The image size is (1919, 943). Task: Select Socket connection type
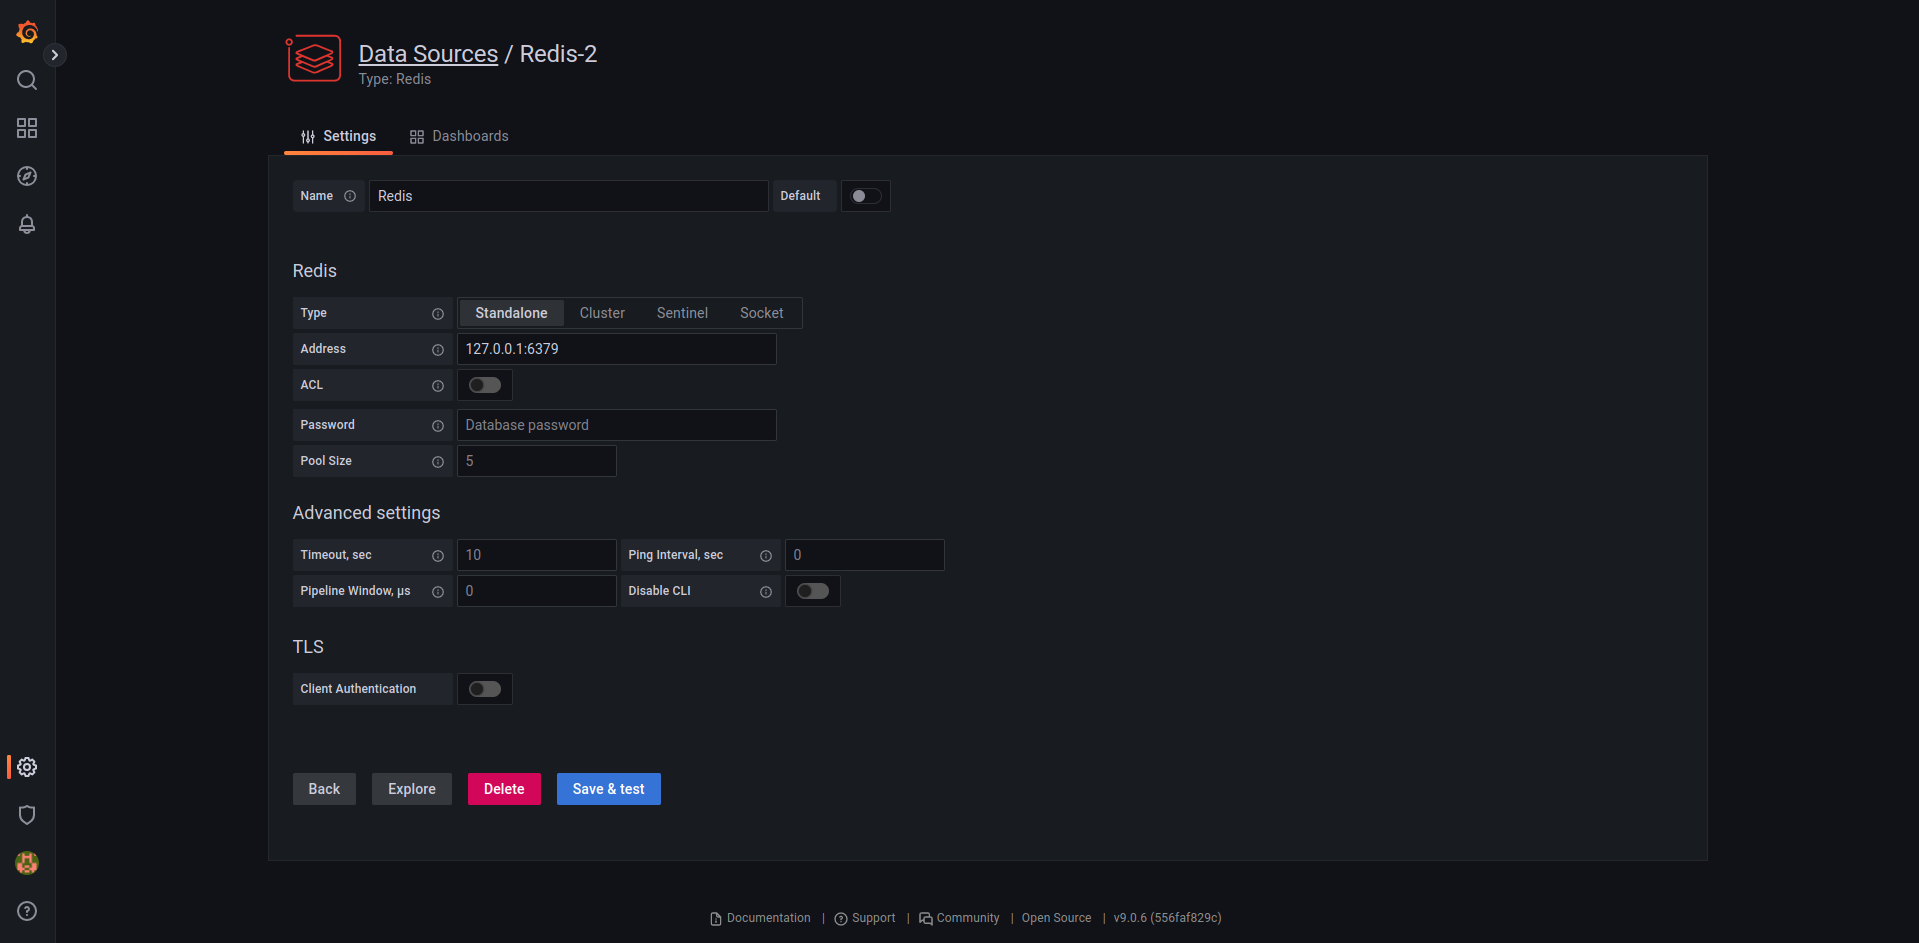click(762, 313)
